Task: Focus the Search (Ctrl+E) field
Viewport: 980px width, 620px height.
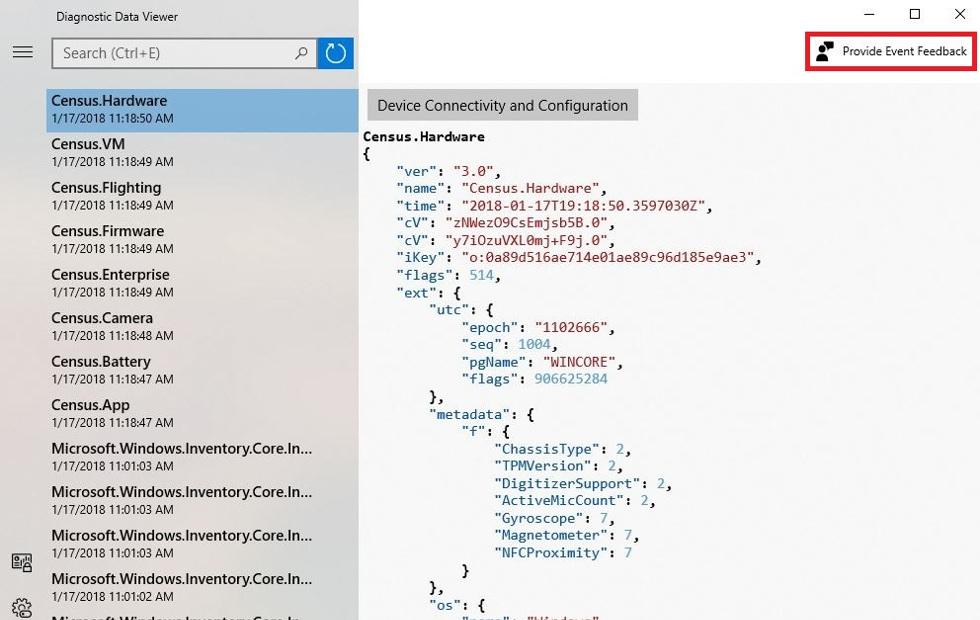Action: (184, 53)
